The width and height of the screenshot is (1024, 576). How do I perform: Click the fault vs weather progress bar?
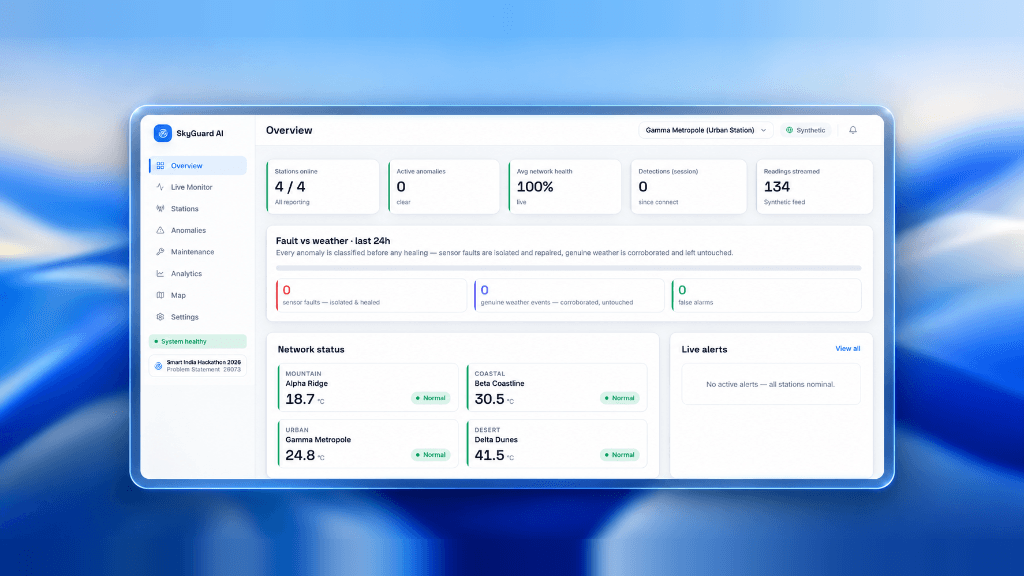(568, 268)
